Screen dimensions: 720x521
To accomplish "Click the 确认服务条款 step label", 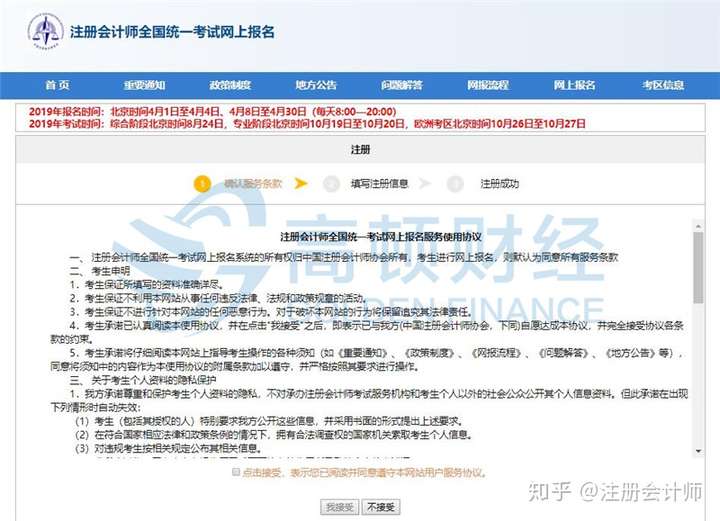I will tap(253, 184).
